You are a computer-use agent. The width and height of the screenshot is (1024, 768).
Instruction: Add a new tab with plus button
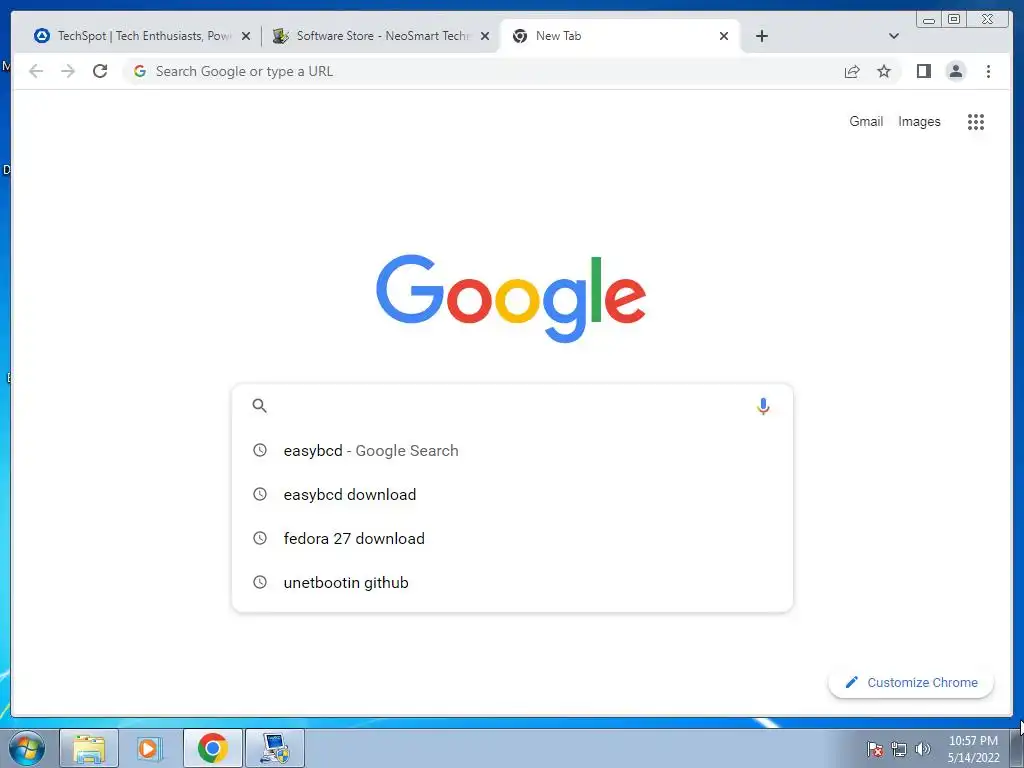click(x=761, y=36)
